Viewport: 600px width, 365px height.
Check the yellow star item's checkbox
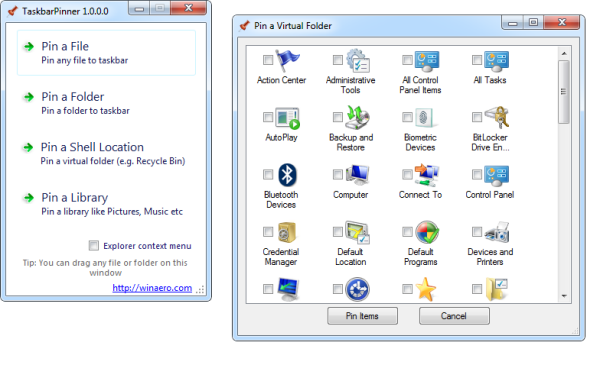[x=407, y=289]
